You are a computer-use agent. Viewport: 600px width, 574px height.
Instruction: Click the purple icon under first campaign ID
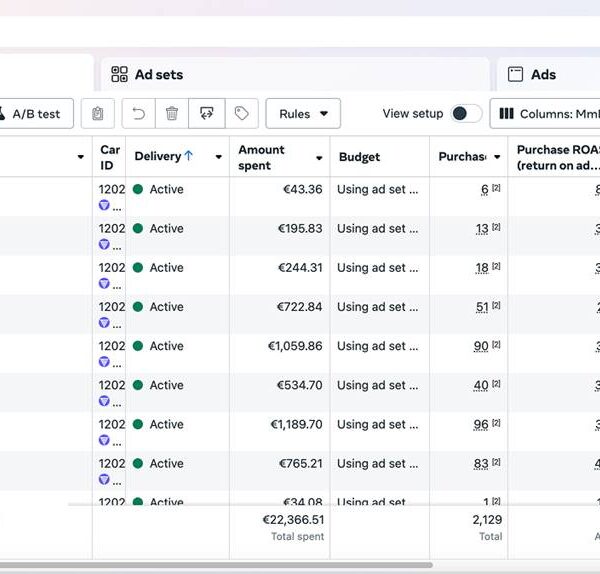[104, 205]
